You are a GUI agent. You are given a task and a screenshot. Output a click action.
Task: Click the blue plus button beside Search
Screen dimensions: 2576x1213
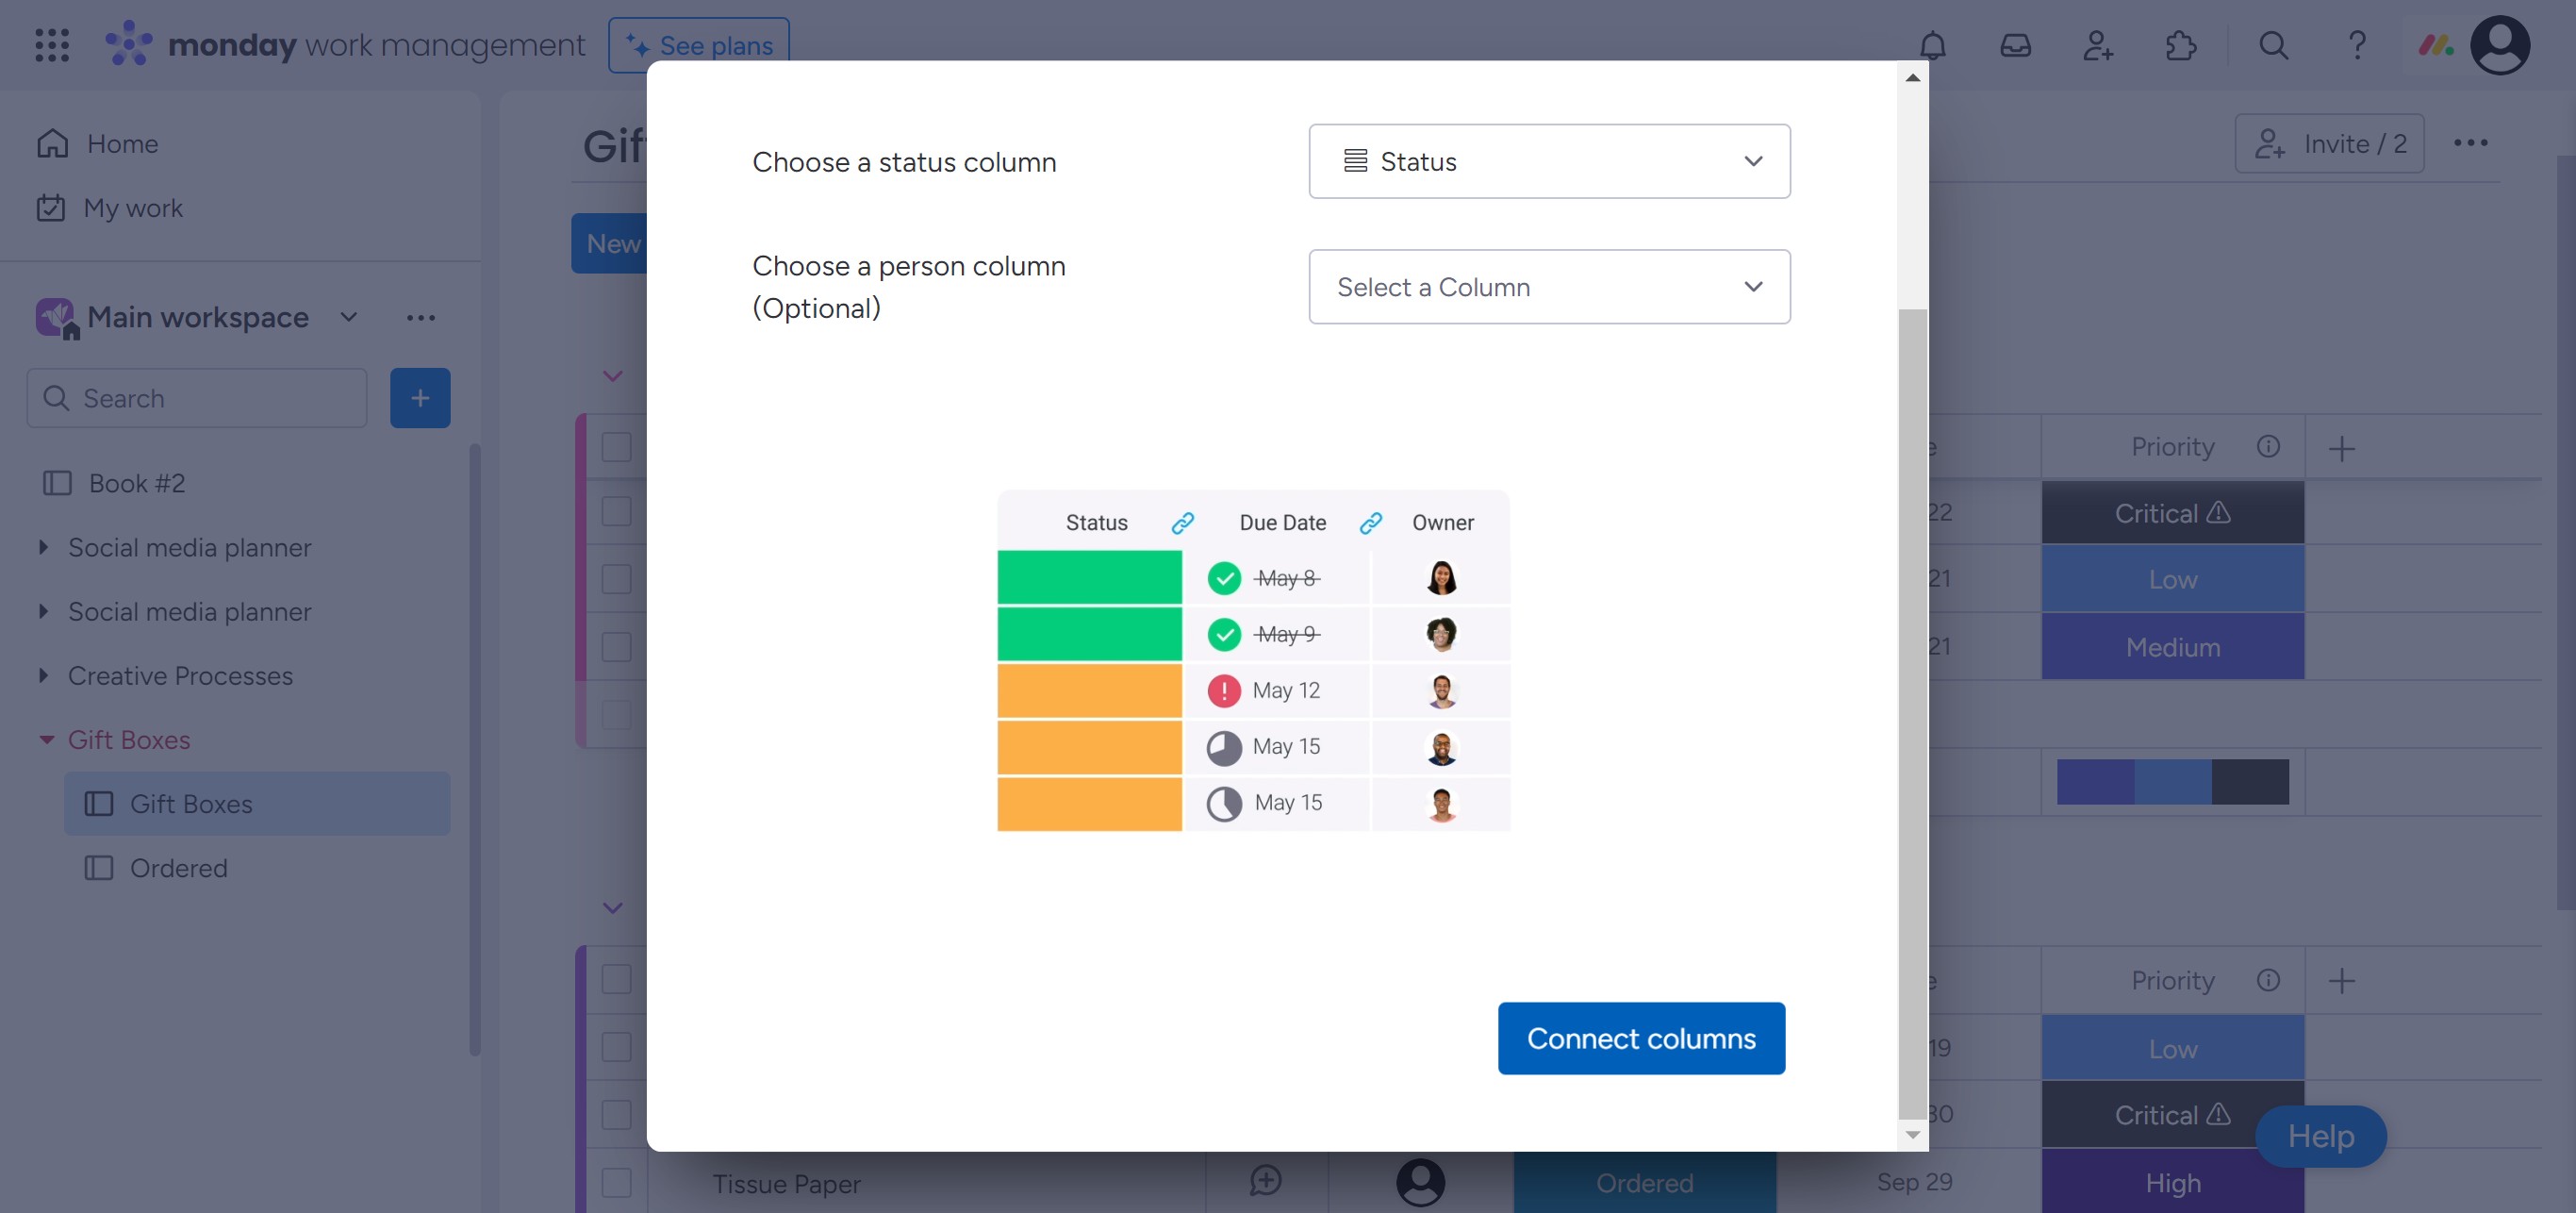click(x=419, y=398)
